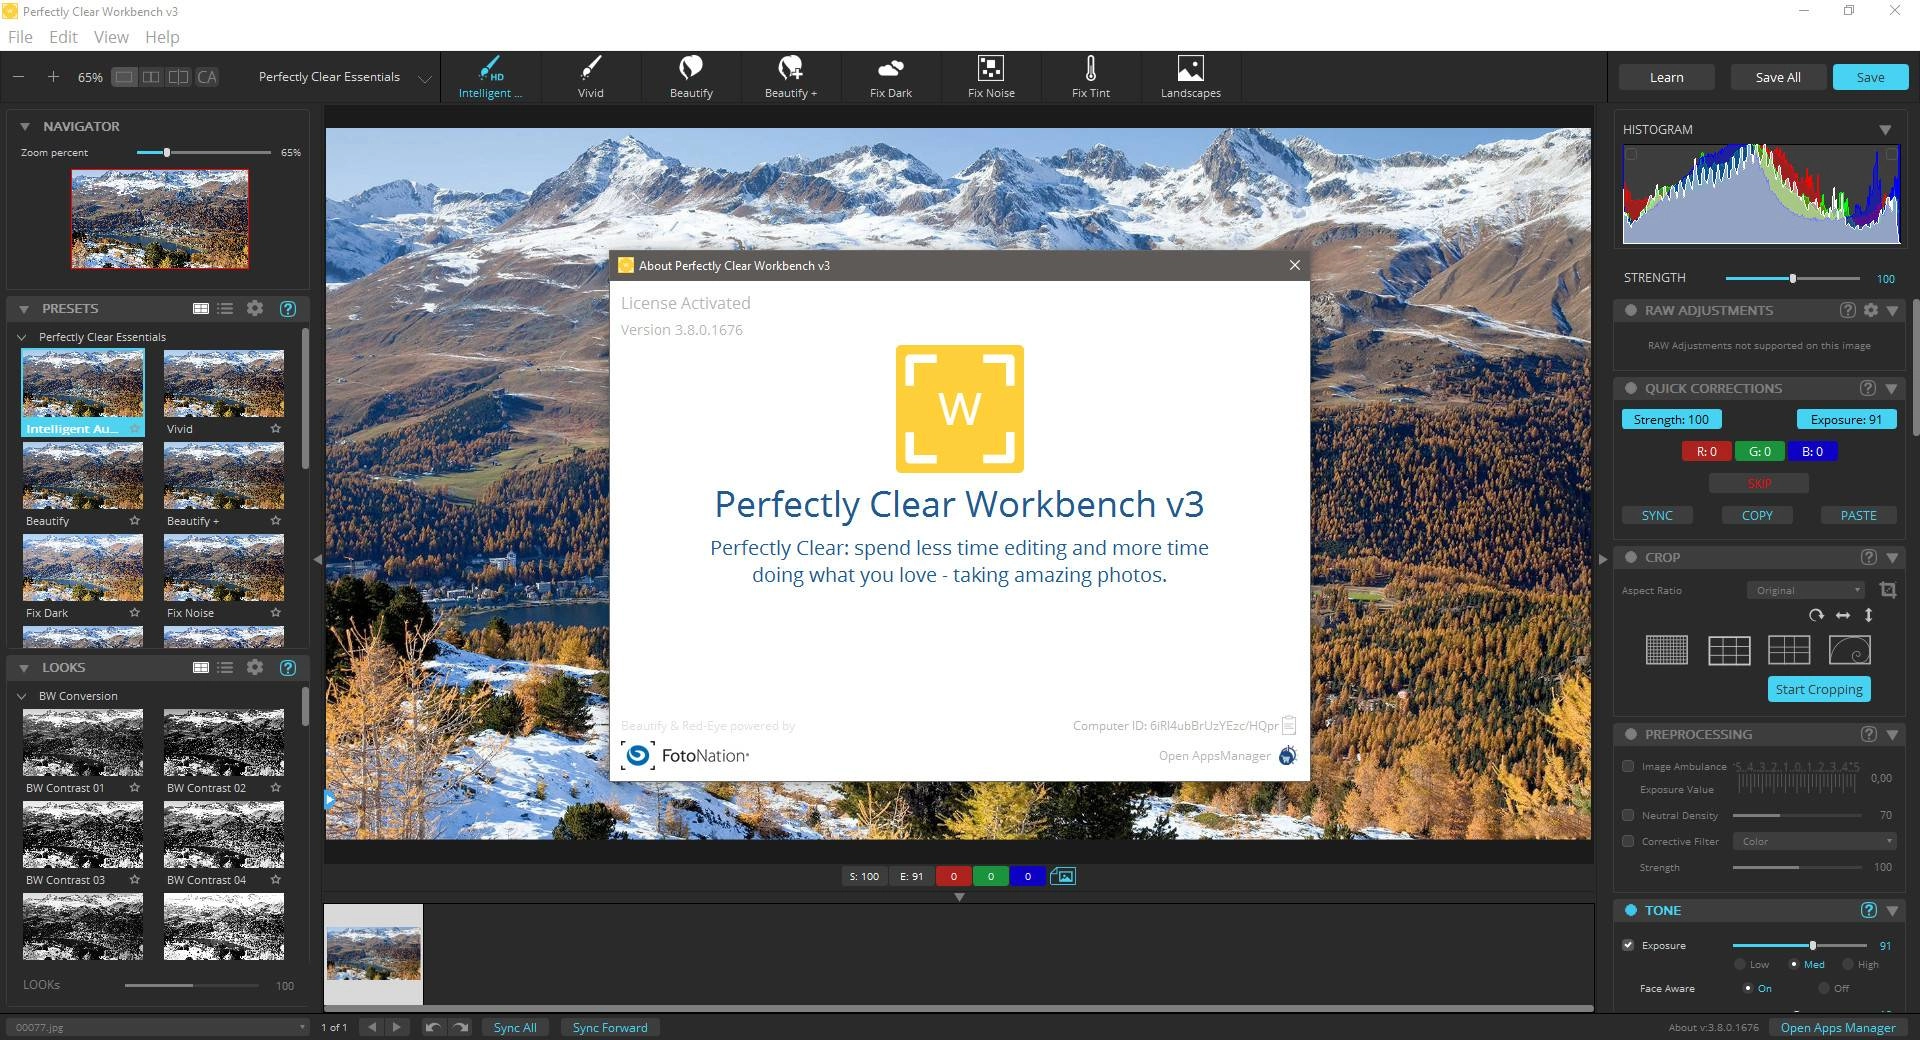Collapse the Looks panel

24,668
